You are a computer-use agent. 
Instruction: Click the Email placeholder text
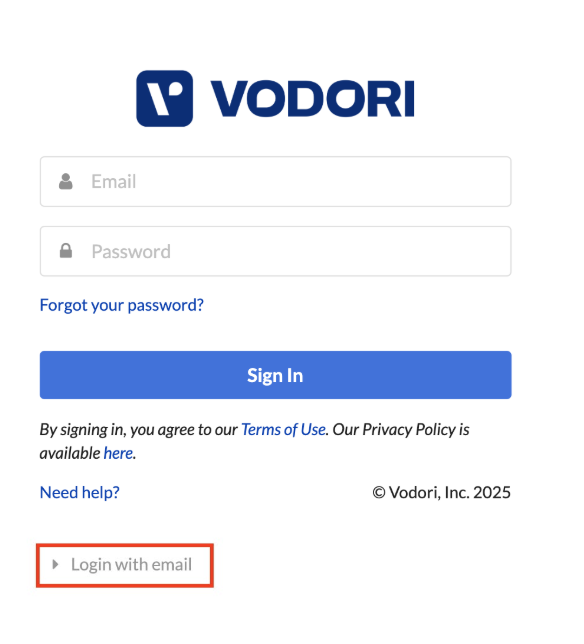[x=113, y=182]
